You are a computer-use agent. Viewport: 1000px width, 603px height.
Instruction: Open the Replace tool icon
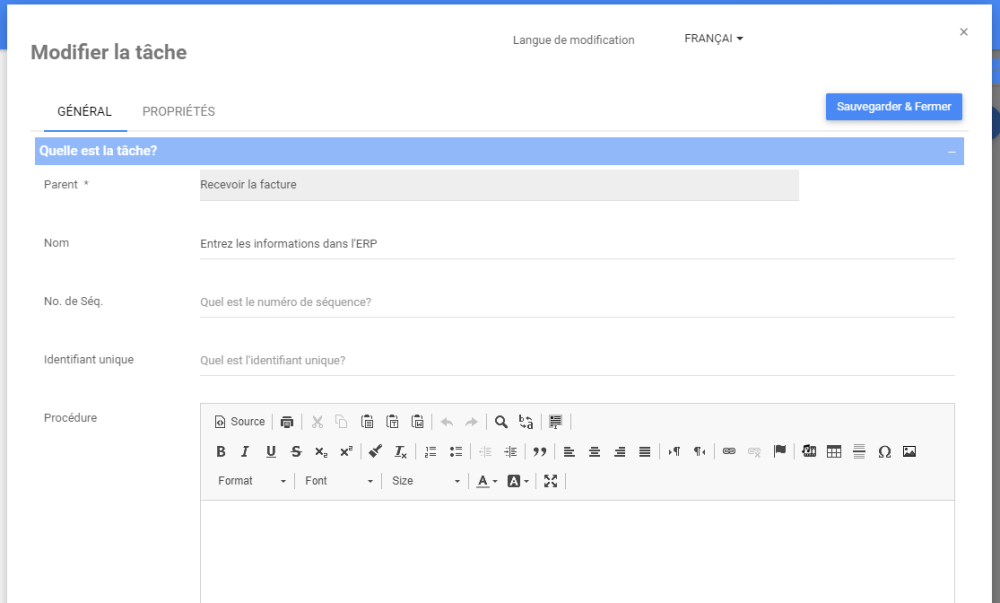(x=526, y=421)
